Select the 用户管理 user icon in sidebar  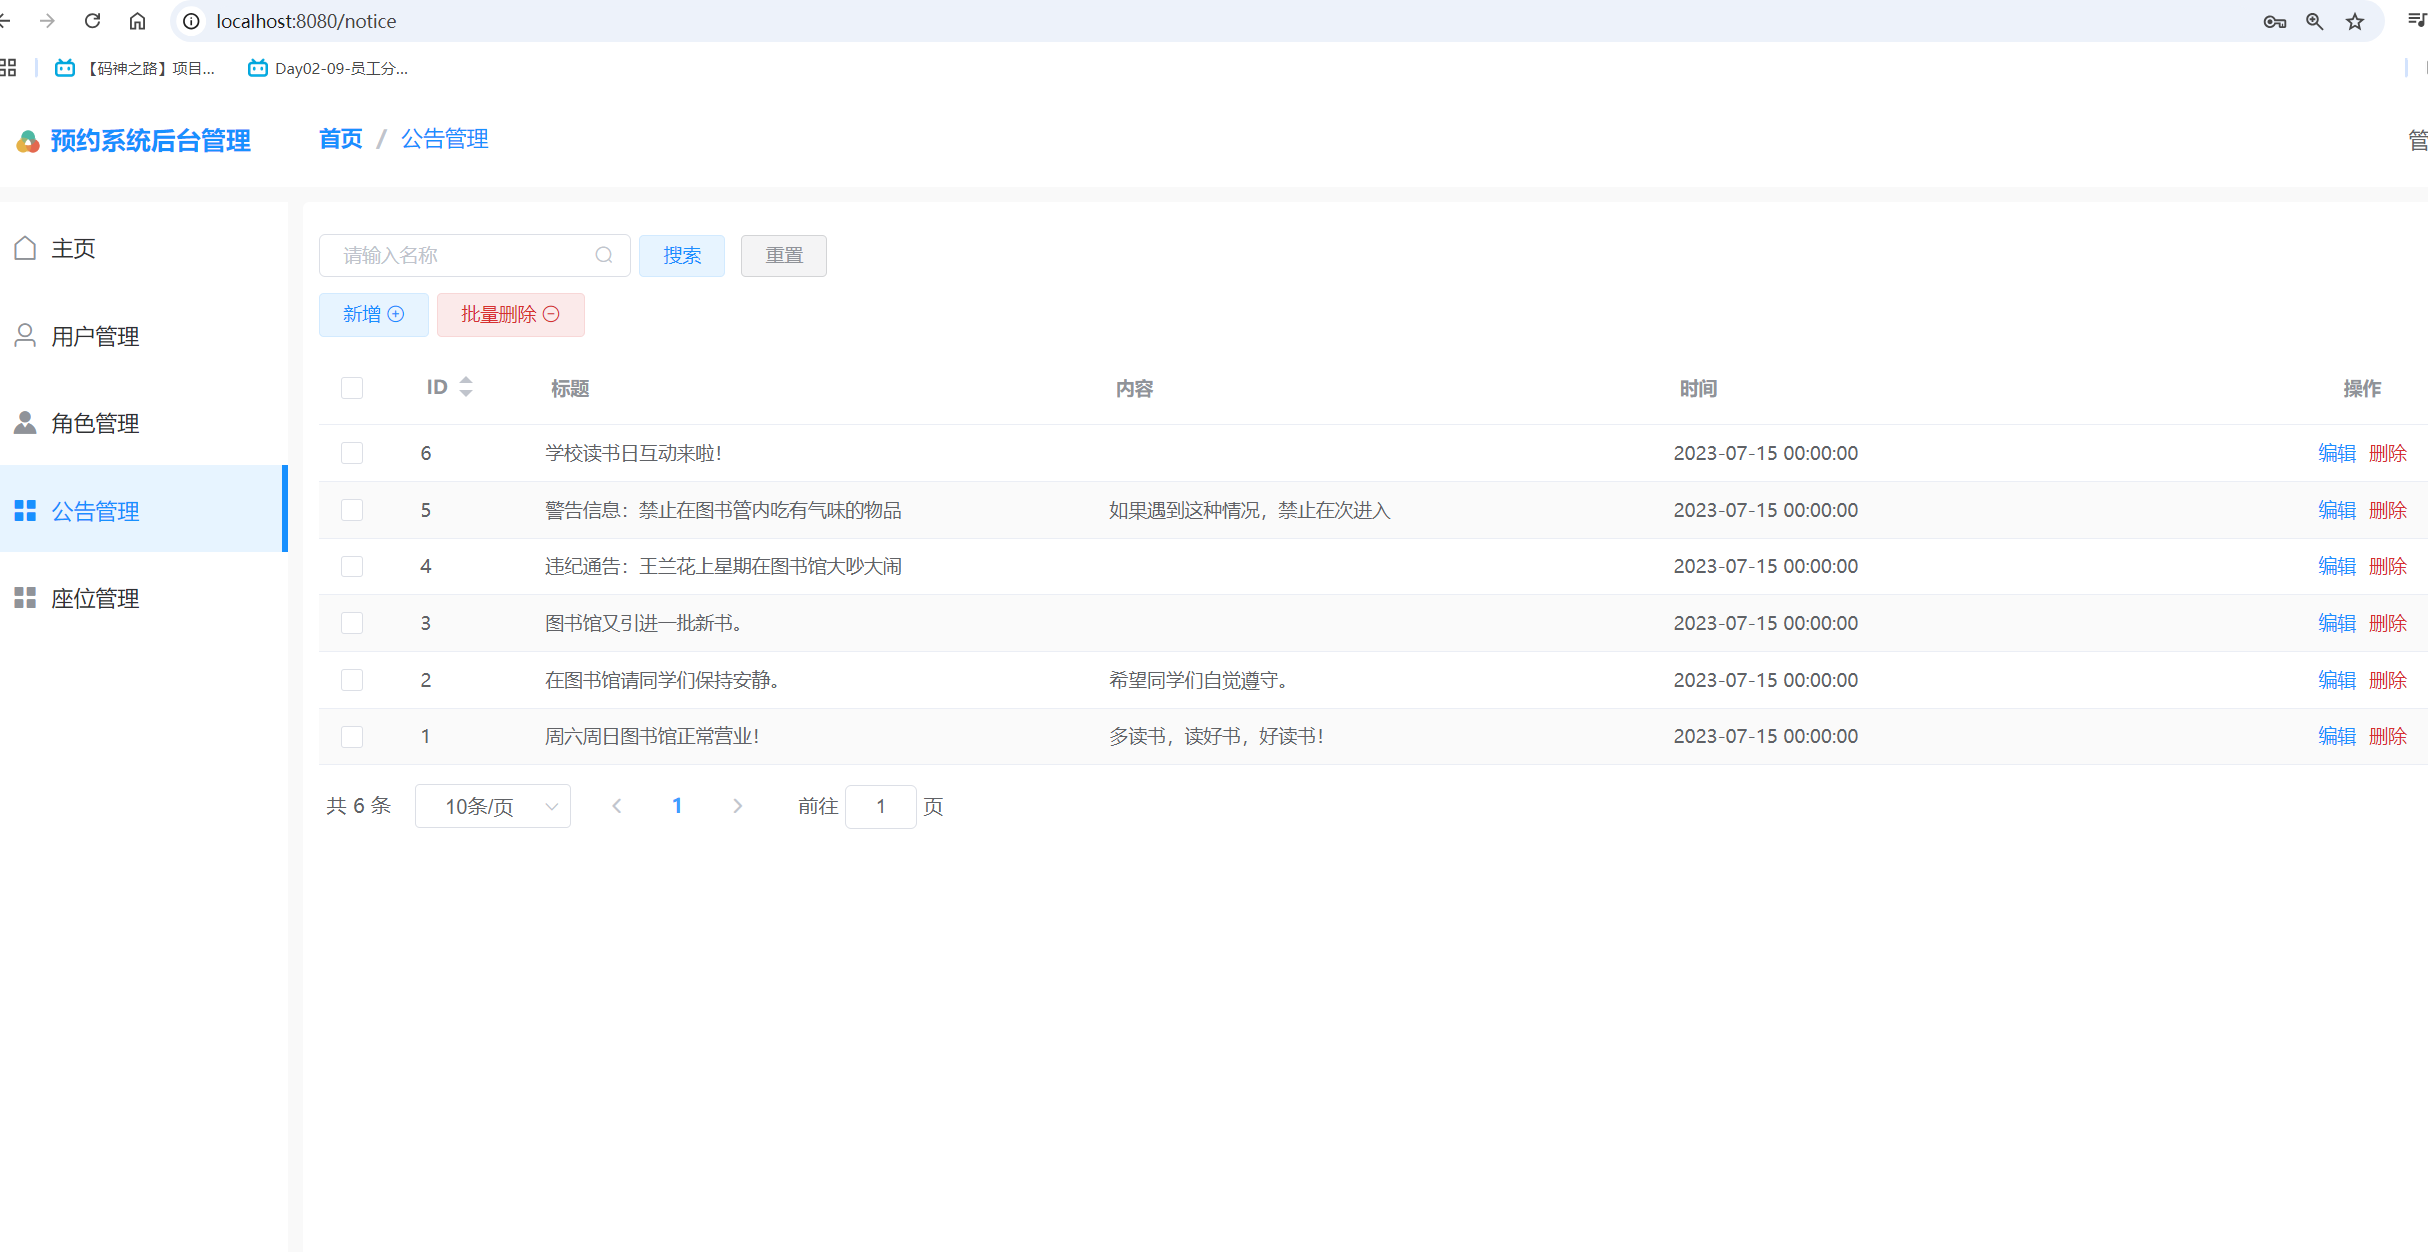(26, 335)
